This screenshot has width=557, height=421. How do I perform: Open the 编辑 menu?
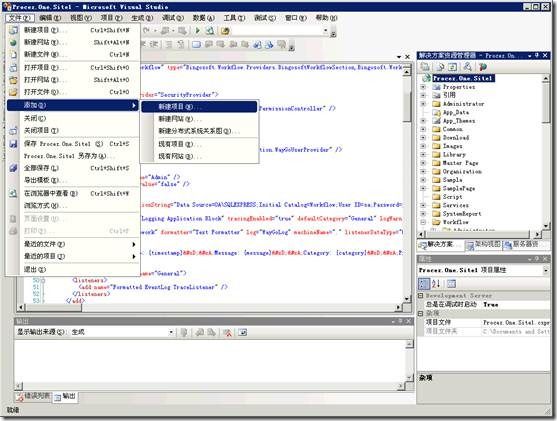click(50, 18)
